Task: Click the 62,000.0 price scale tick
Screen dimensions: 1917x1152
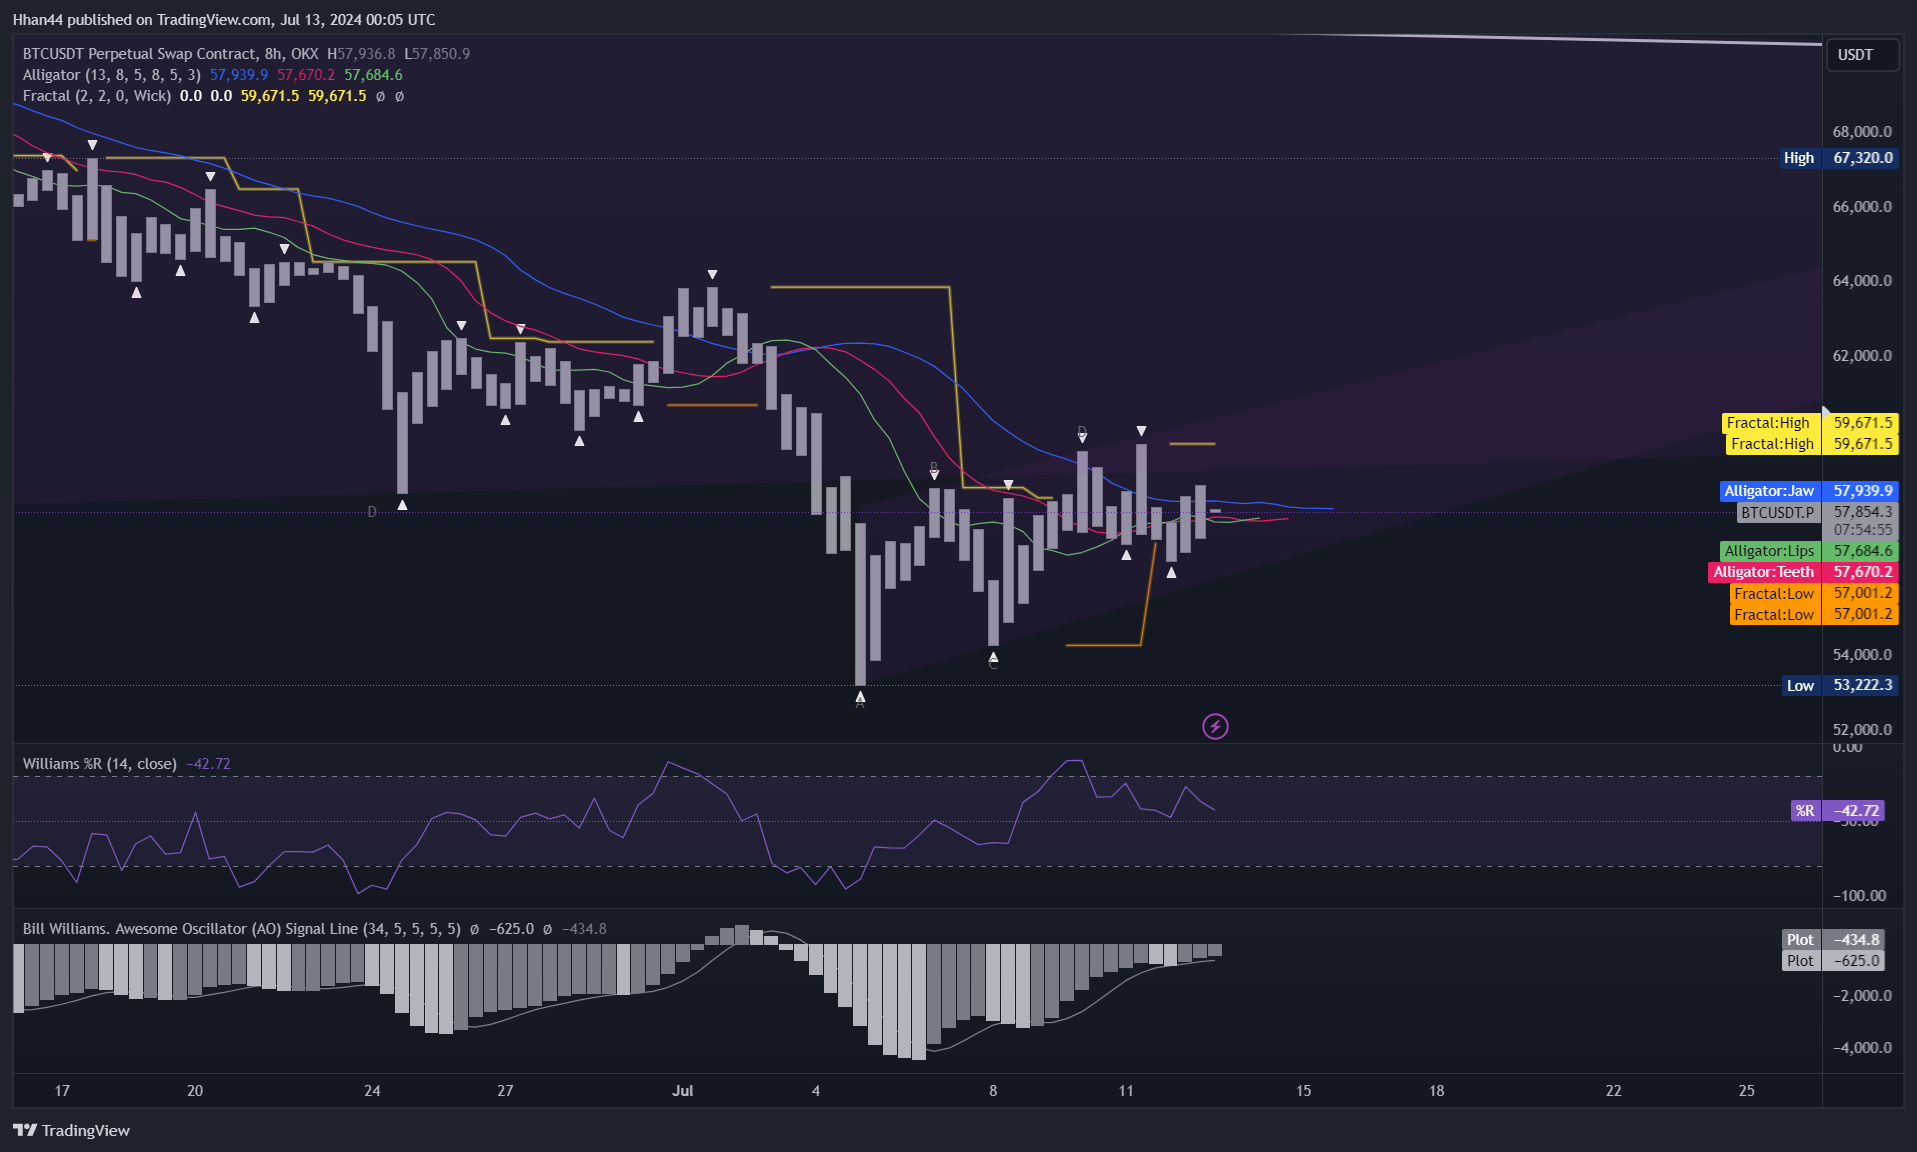Action: pos(1862,356)
